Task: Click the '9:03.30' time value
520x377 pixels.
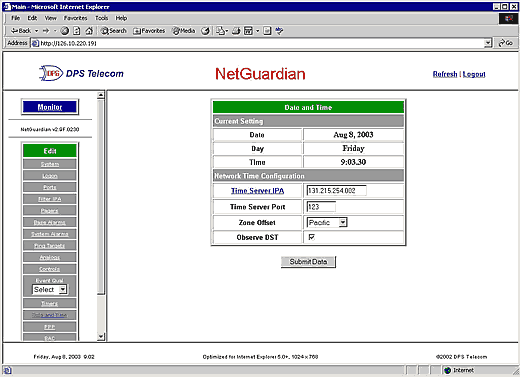Action: (x=353, y=162)
